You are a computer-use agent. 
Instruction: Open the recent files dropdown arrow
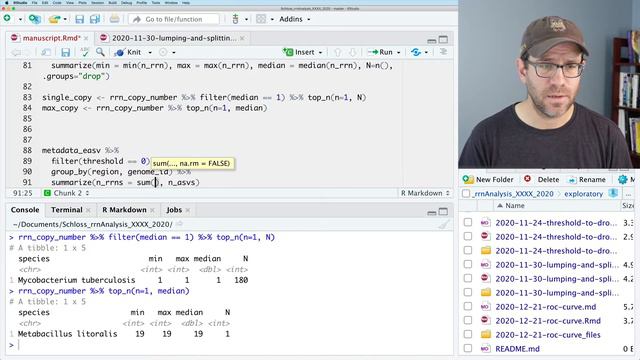click(x=65, y=19)
